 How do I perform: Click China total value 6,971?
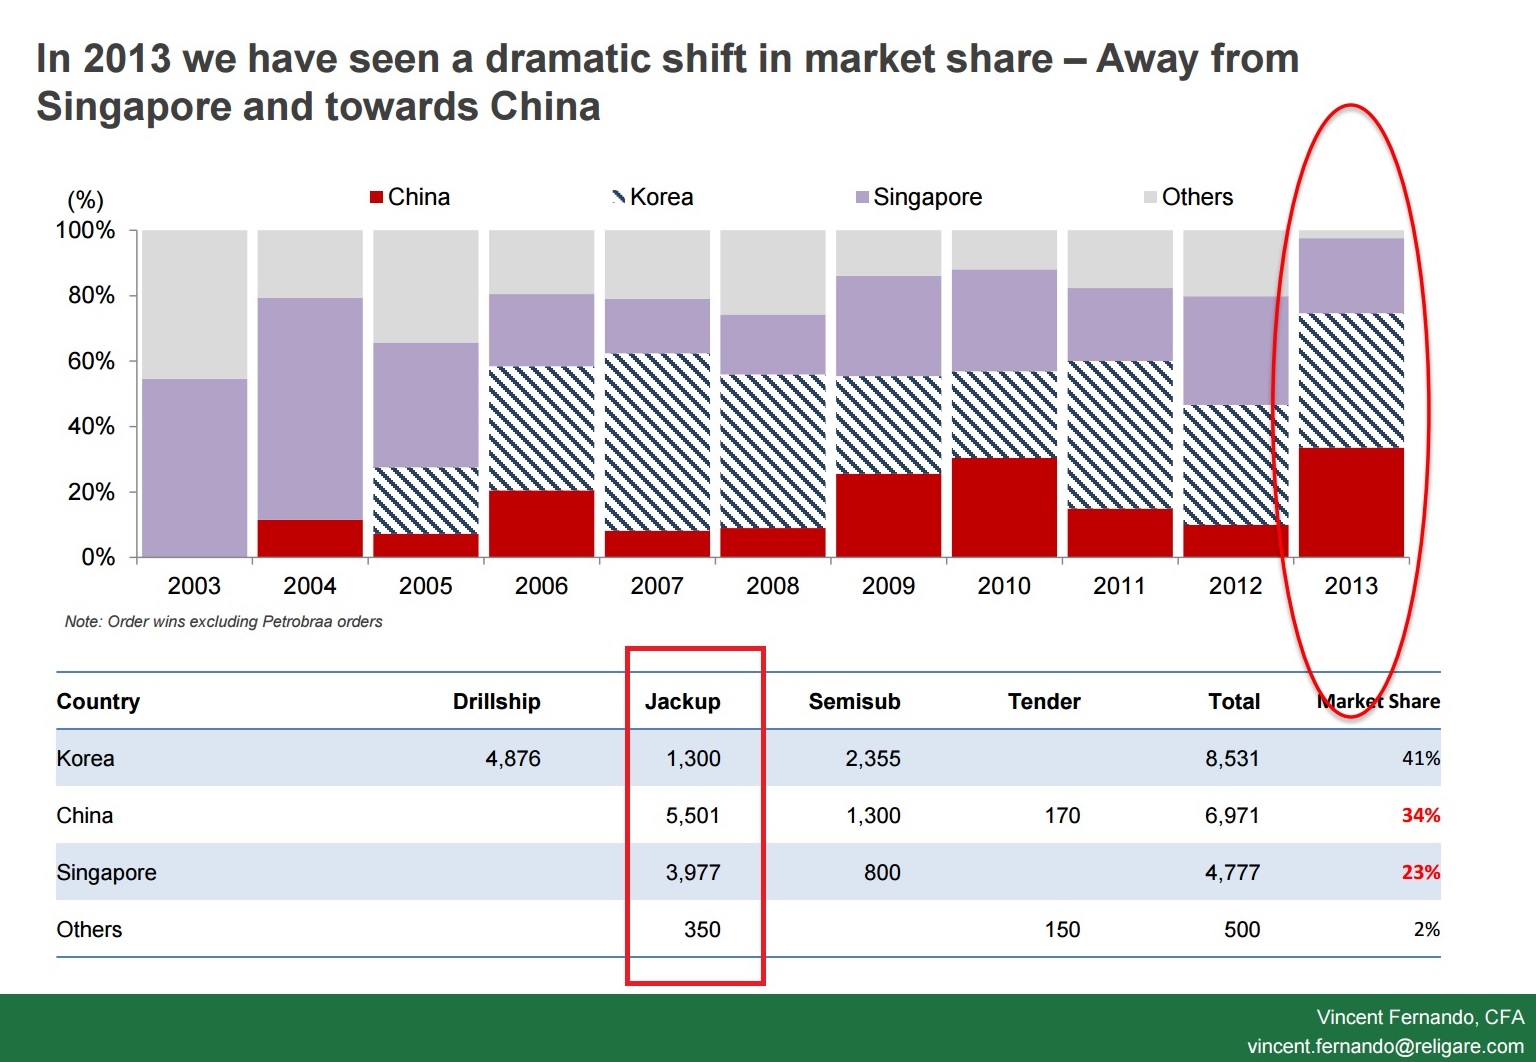1232,815
